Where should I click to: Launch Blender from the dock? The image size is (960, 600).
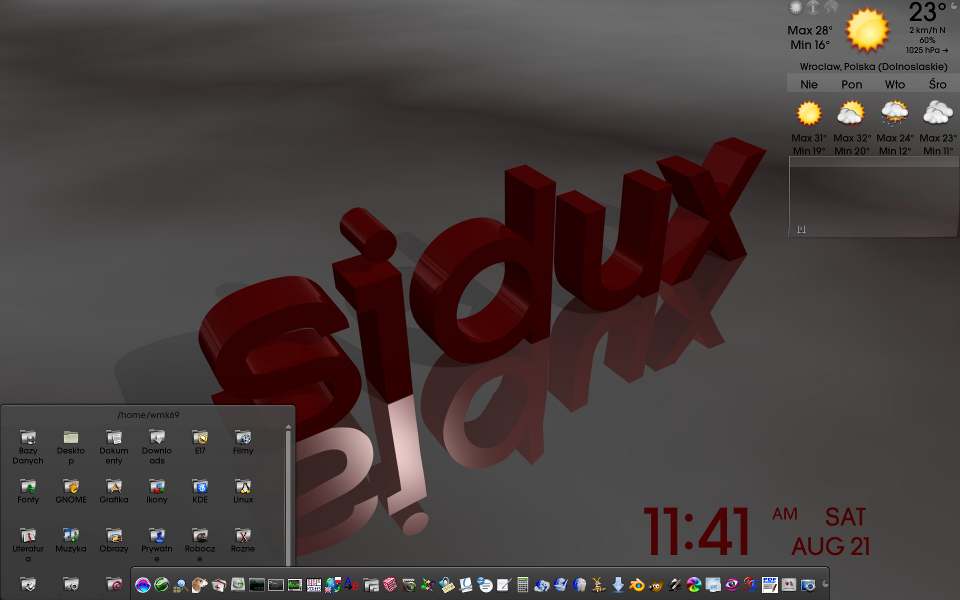(x=637, y=585)
